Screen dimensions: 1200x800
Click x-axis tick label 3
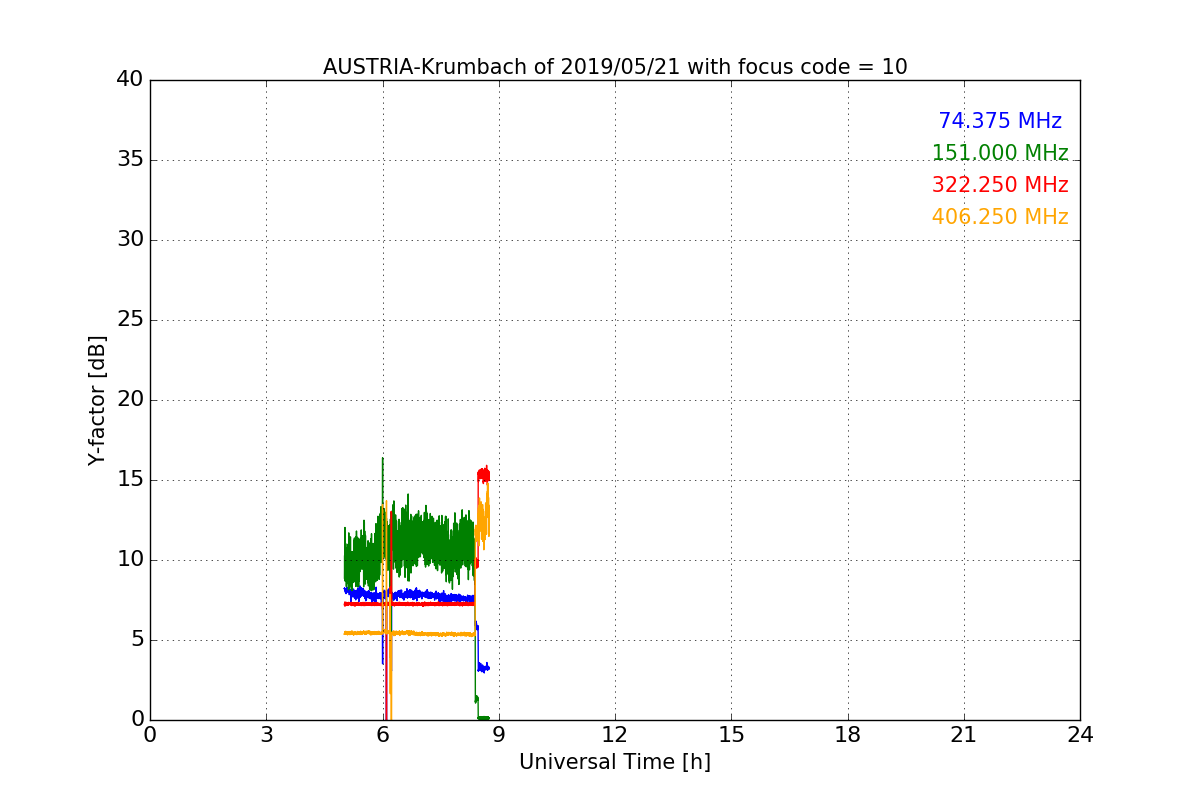[x=266, y=735]
